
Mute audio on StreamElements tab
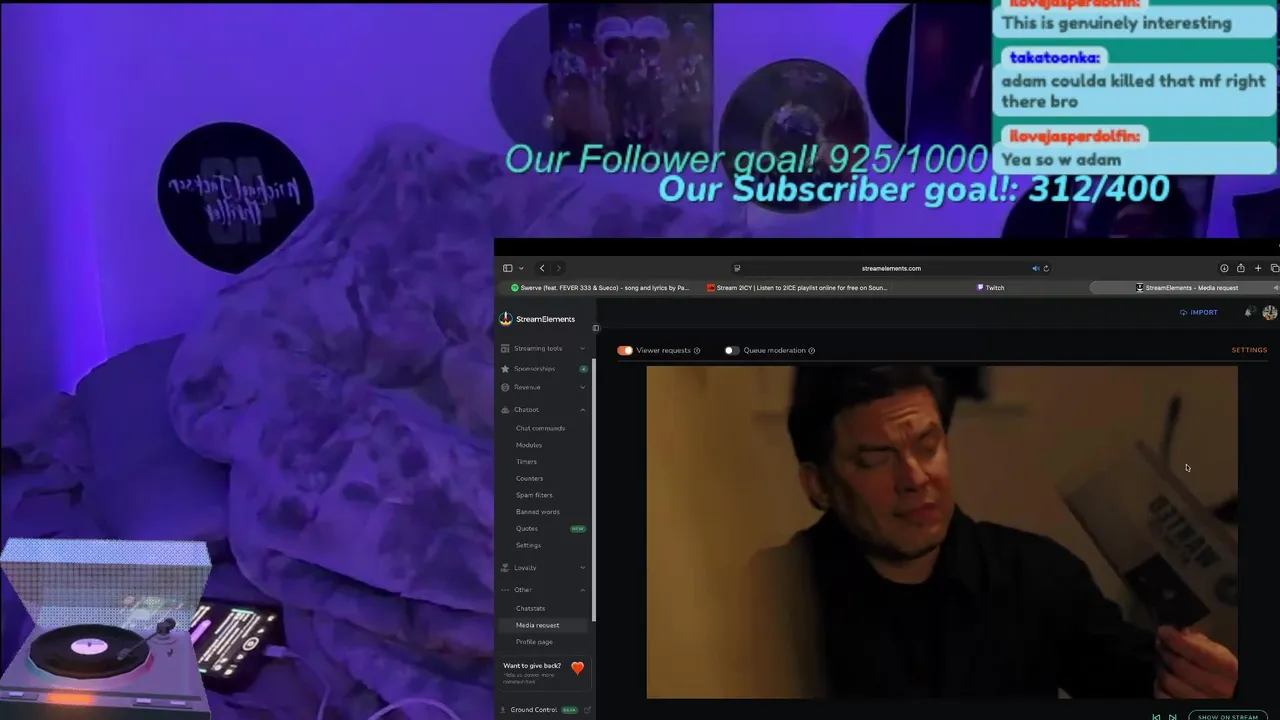(1275, 288)
